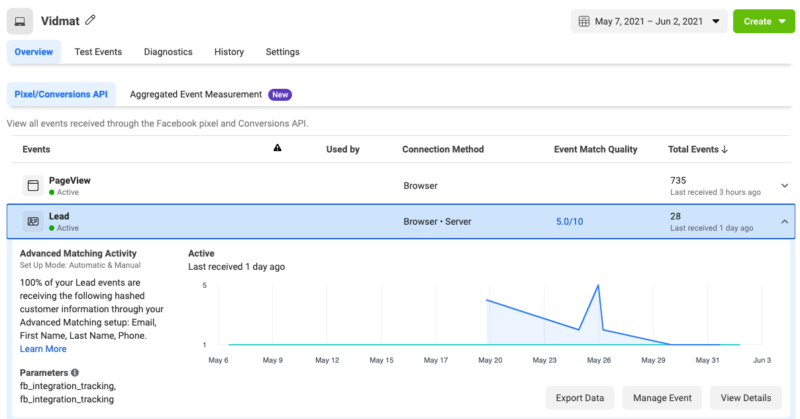Click the Lead event contact card icon
Screen dimensions: 800x419
coord(33,221)
